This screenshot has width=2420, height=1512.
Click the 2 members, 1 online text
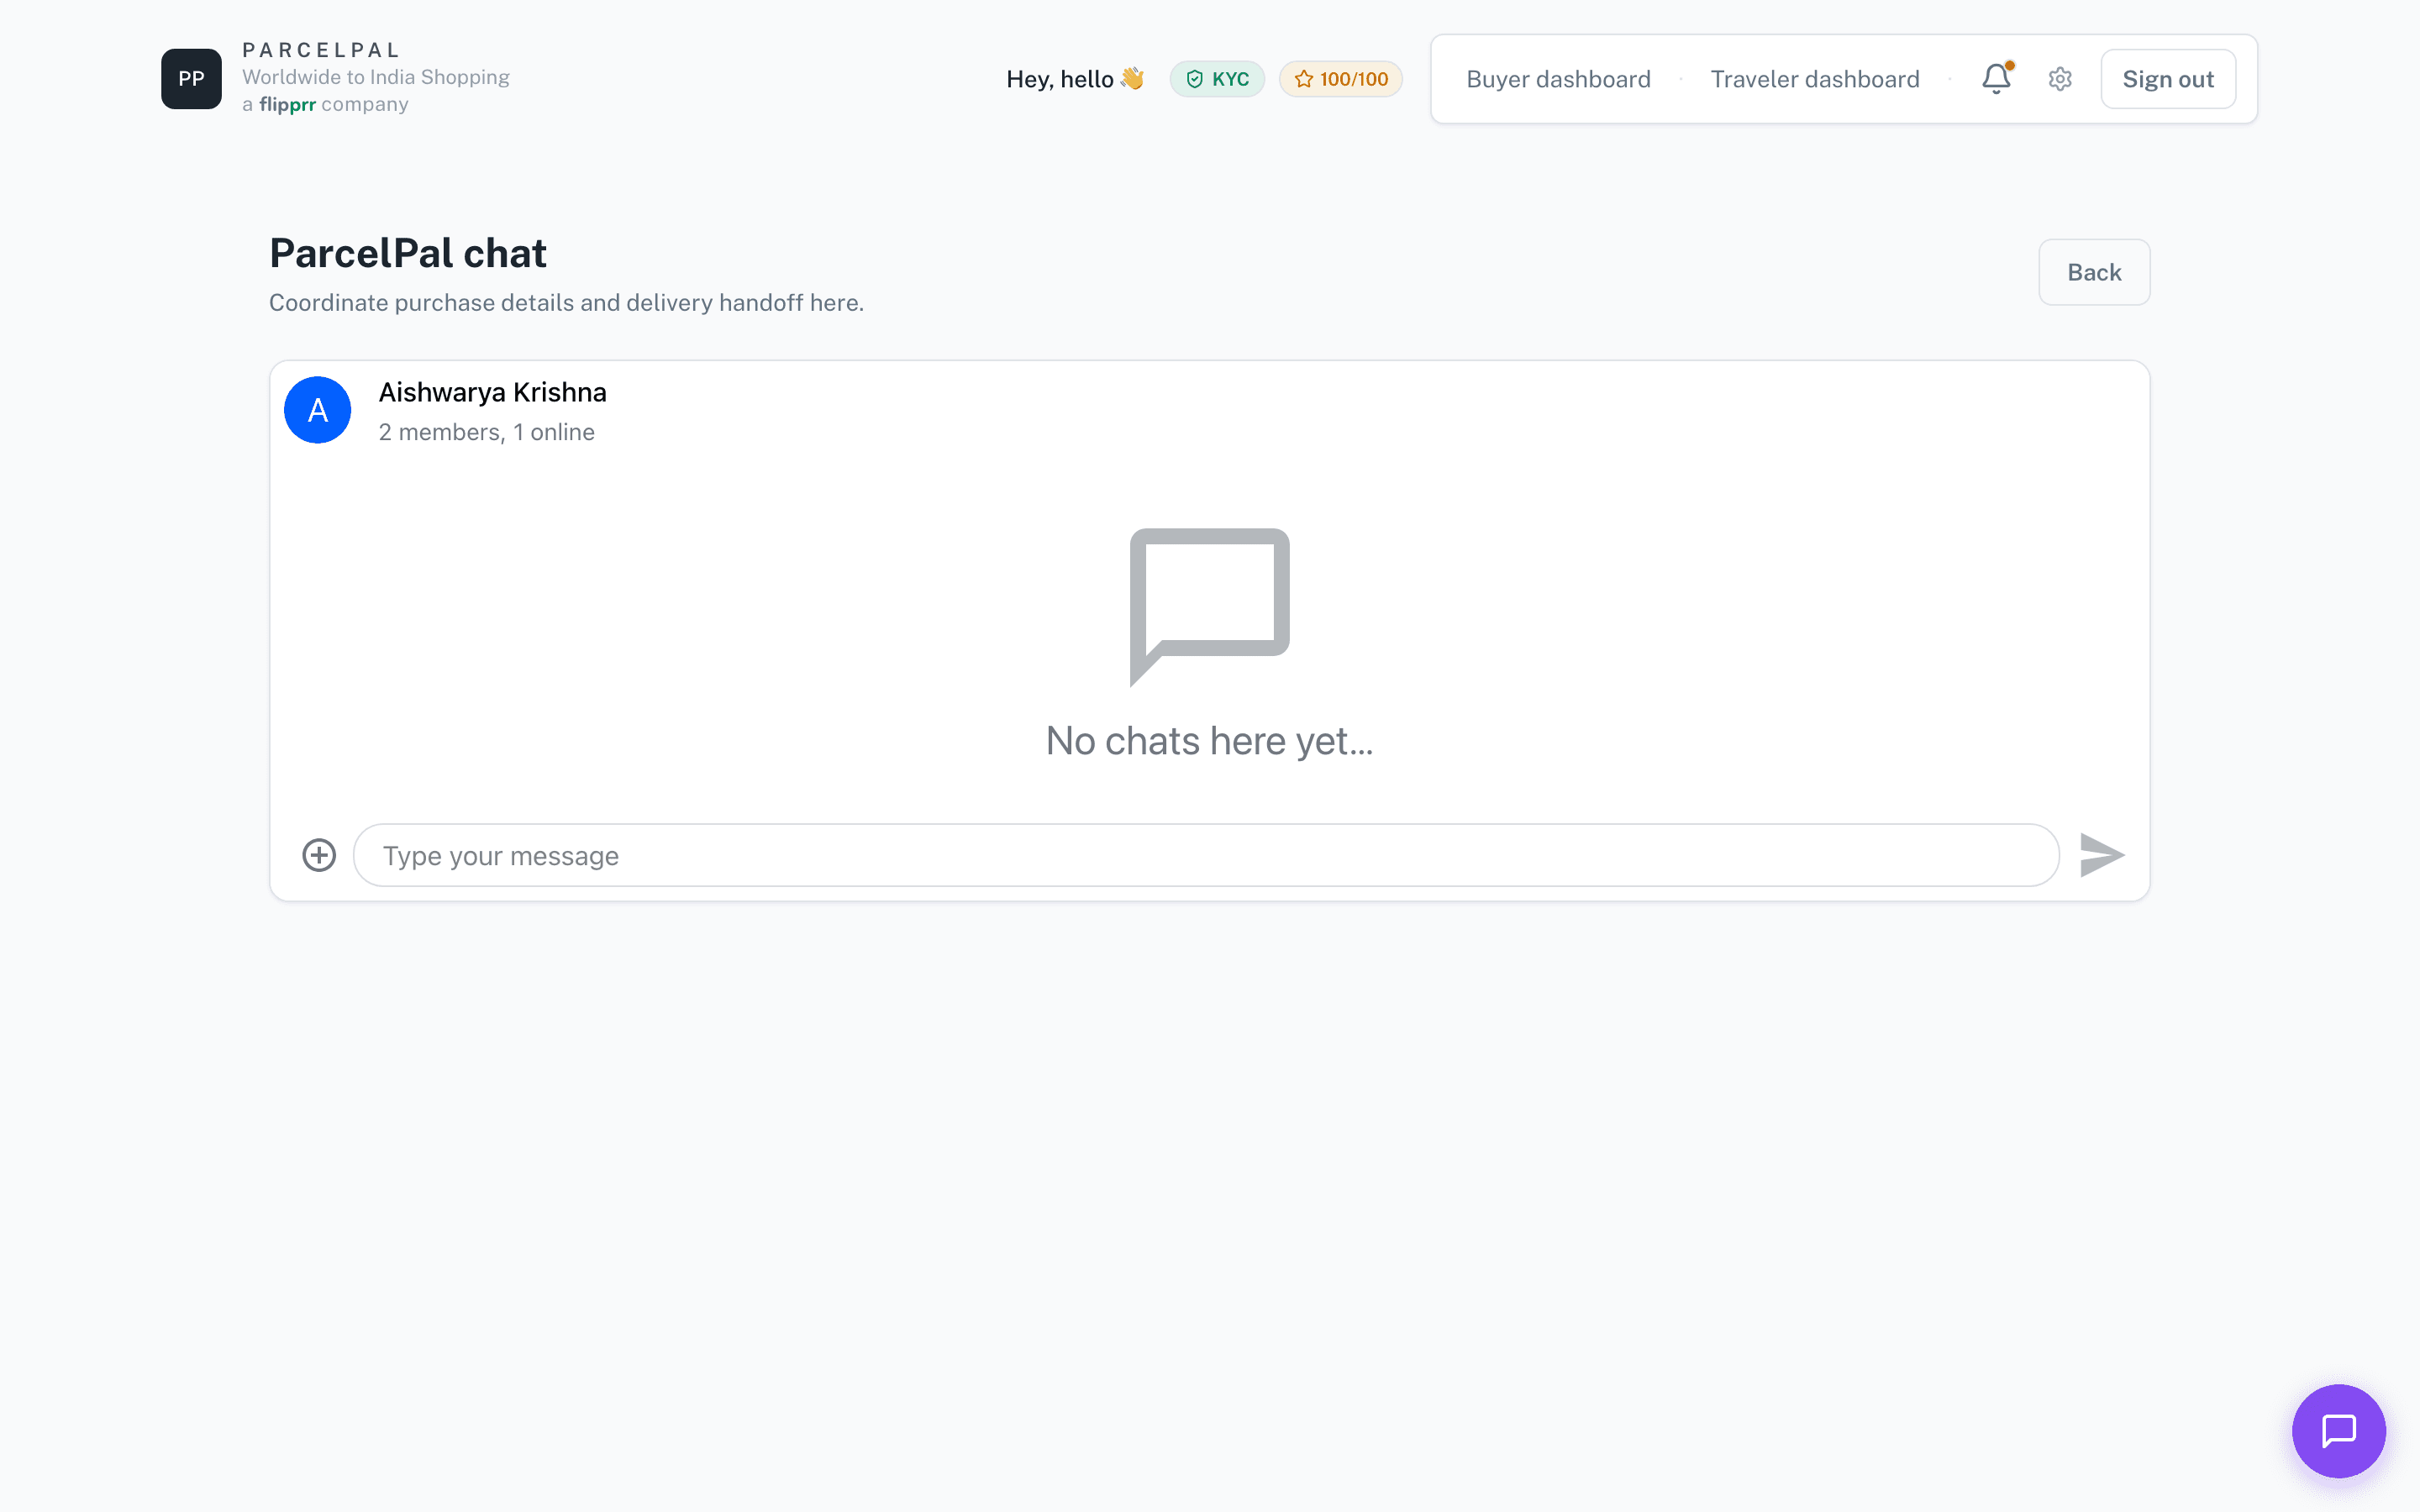click(486, 432)
